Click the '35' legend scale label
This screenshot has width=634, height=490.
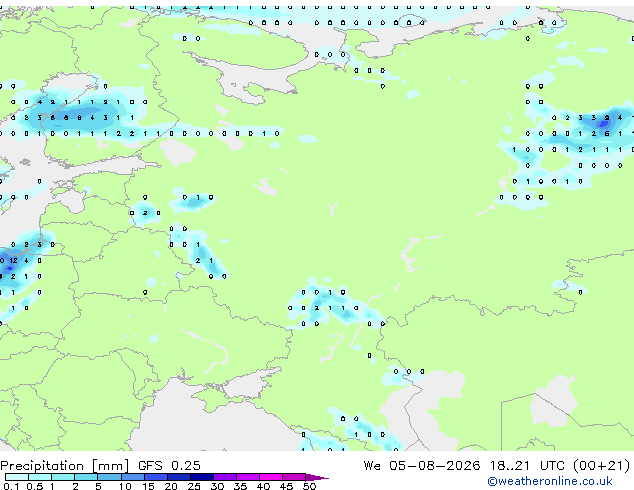point(240,486)
